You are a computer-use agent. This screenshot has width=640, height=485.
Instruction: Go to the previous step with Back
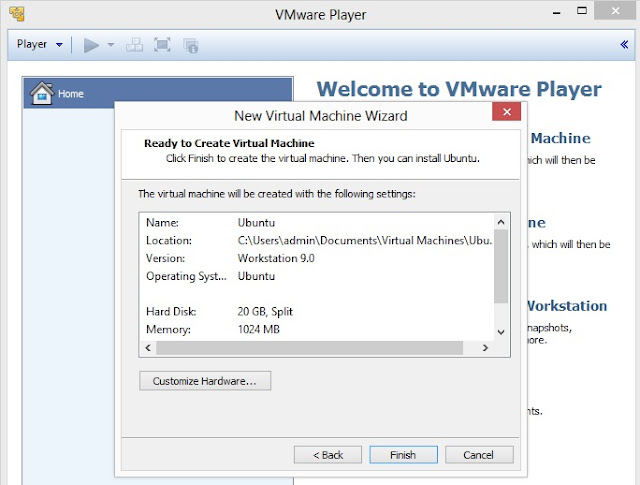point(328,455)
